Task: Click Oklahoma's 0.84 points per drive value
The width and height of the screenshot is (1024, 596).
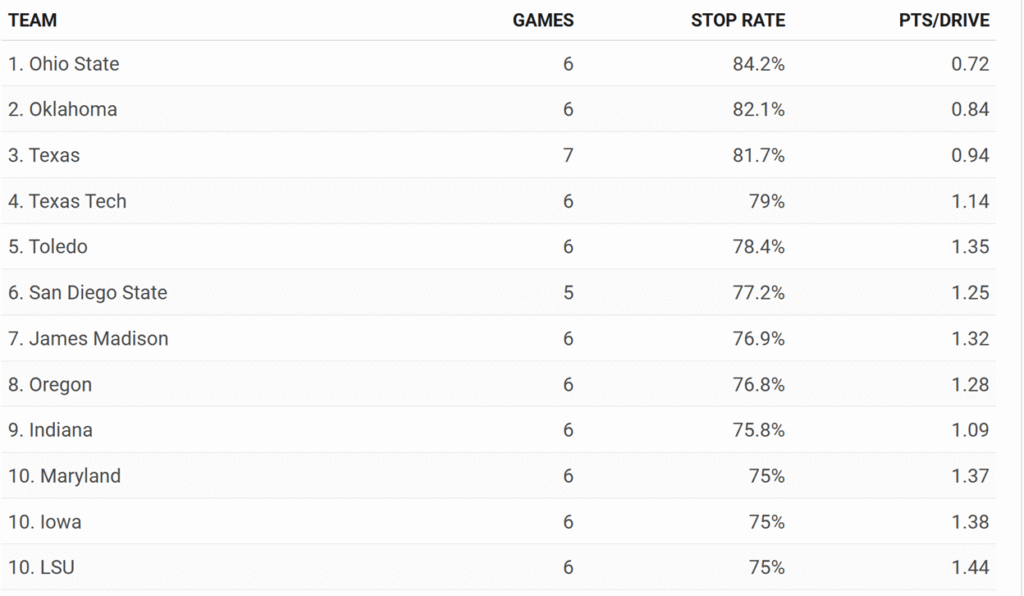Action: 970,110
